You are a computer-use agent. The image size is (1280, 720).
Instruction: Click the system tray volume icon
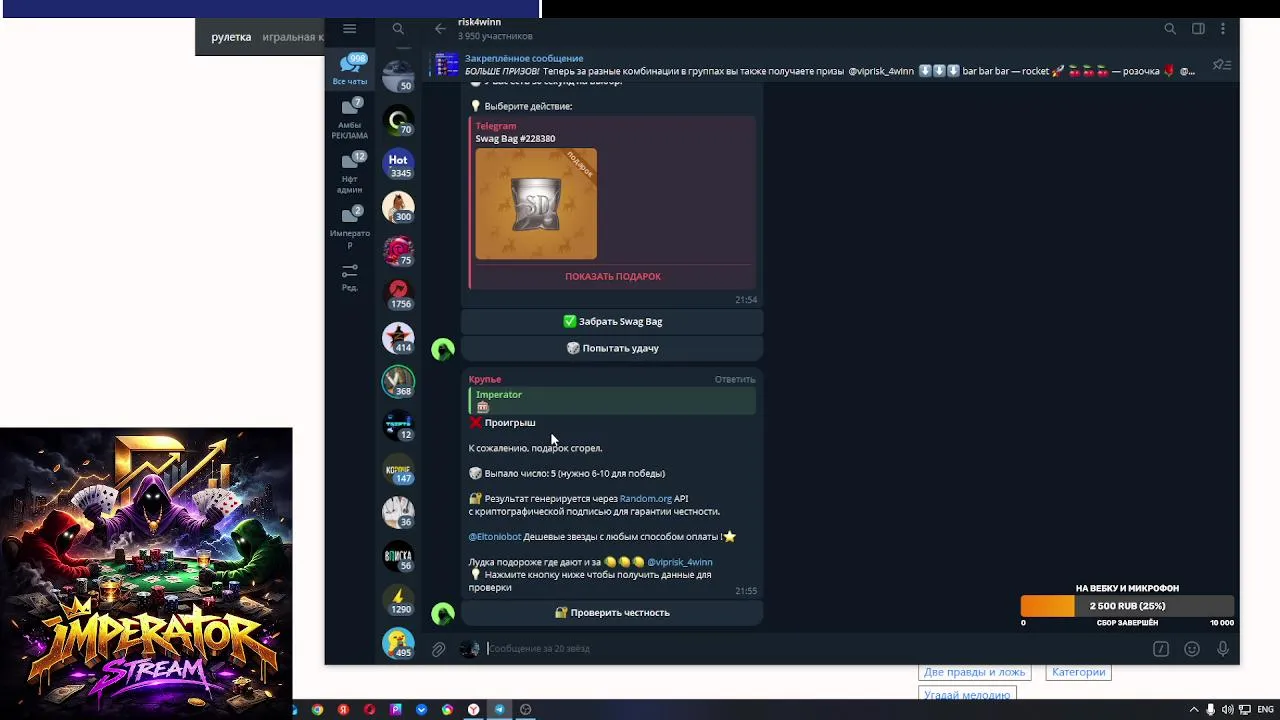1227,710
